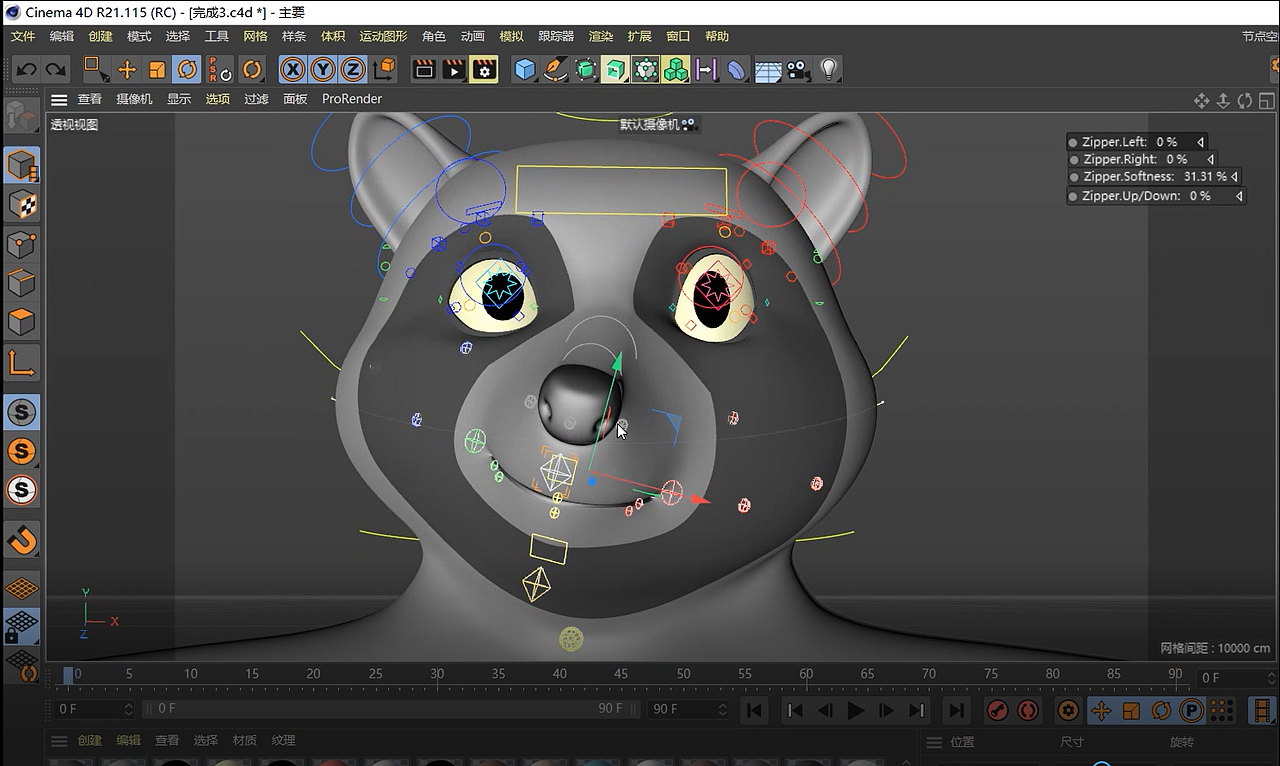Toggle Z axis lock
This screenshot has width=1280, height=766.
[x=352, y=69]
